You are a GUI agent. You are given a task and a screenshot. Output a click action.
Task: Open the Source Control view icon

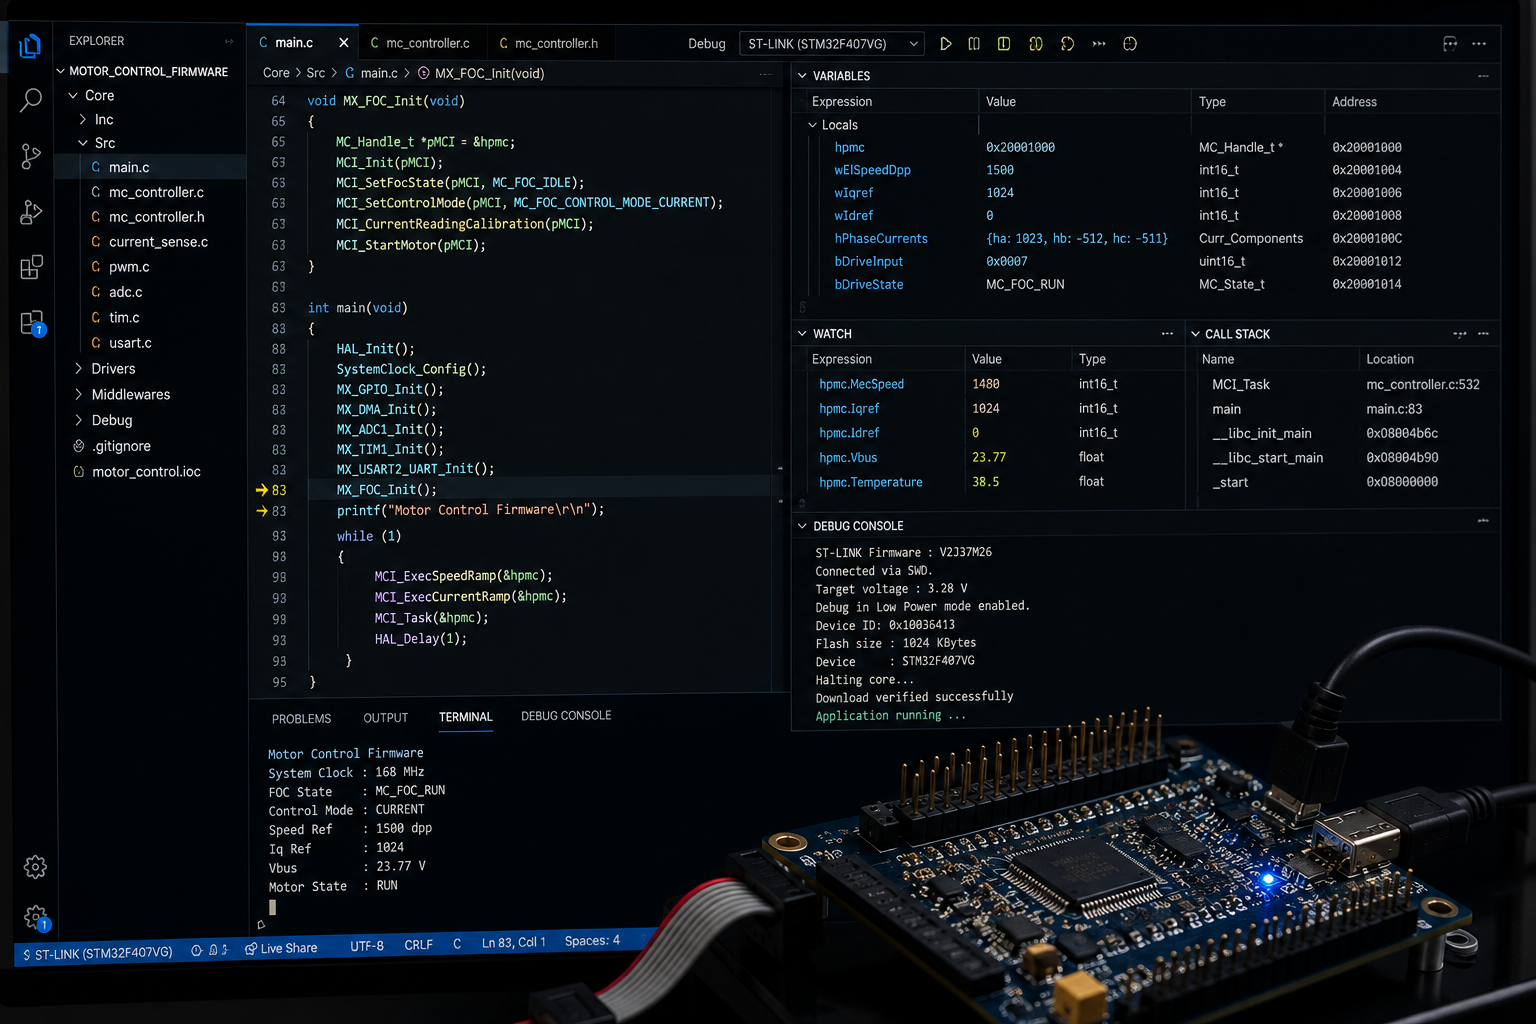pyautogui.click(x=31, y=156)
